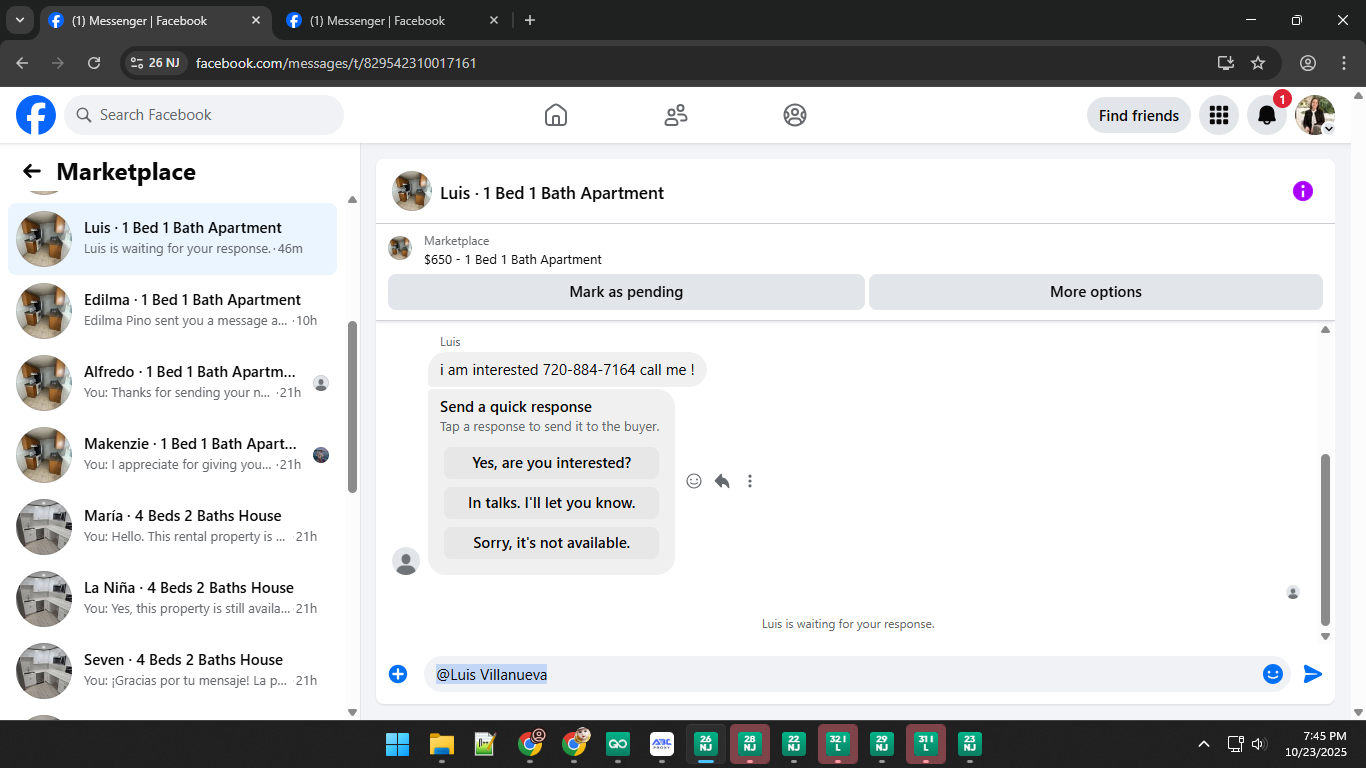The height and width of the screenshot is (768, 1366).
Task: Open File Explorer from taskbar
Action: pos(442,744)
